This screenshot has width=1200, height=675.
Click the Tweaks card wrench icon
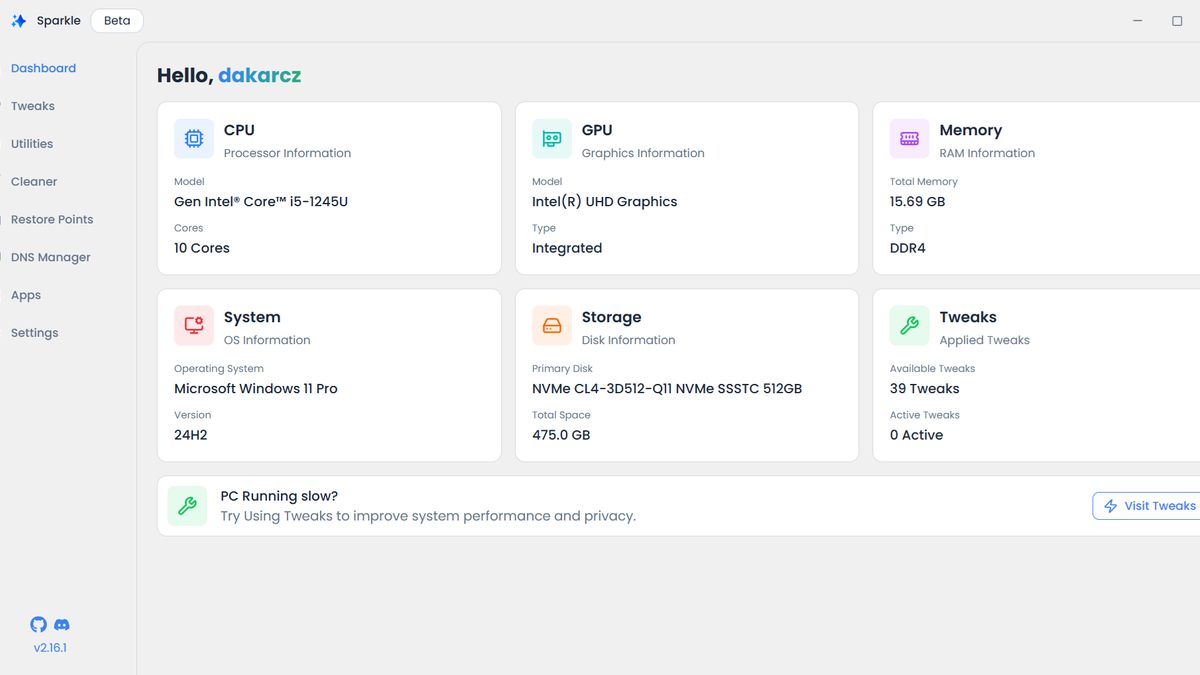(910, 326)
